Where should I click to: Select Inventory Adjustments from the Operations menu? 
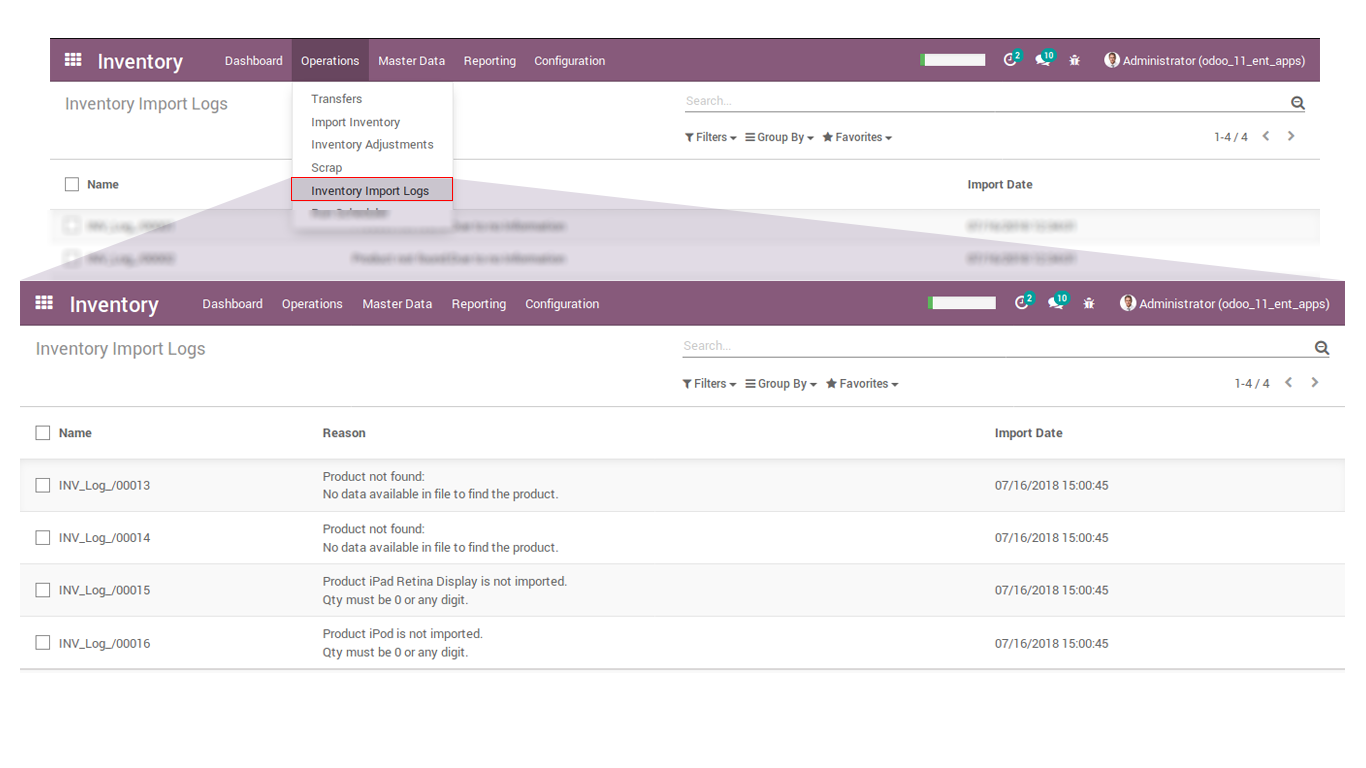click(x=372, y=145)
